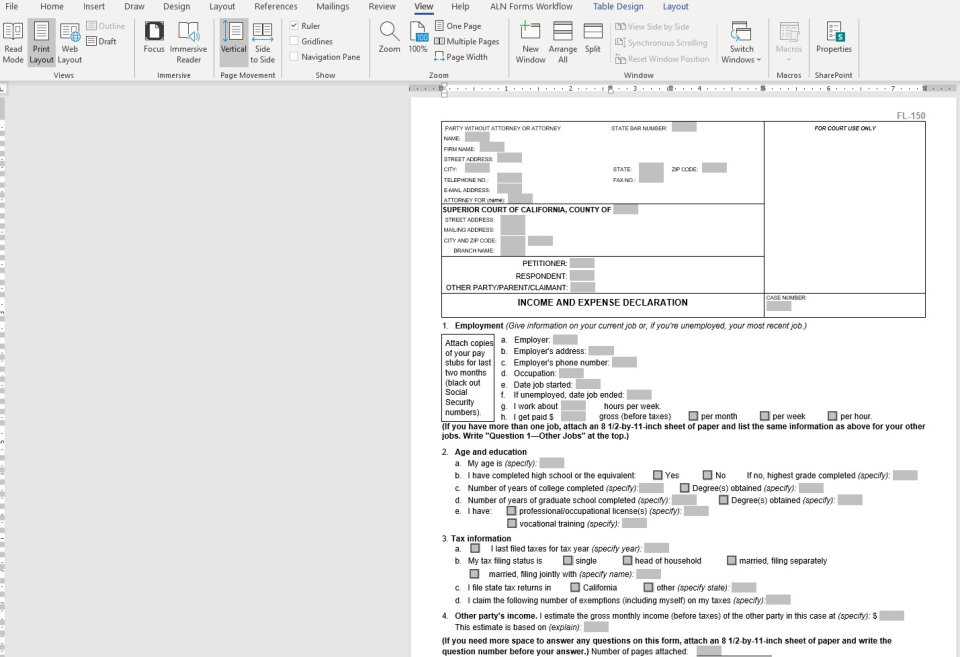Switch to Read Mode view
Viewport: 960px width, 657px height.
click(x=13, y=41)
